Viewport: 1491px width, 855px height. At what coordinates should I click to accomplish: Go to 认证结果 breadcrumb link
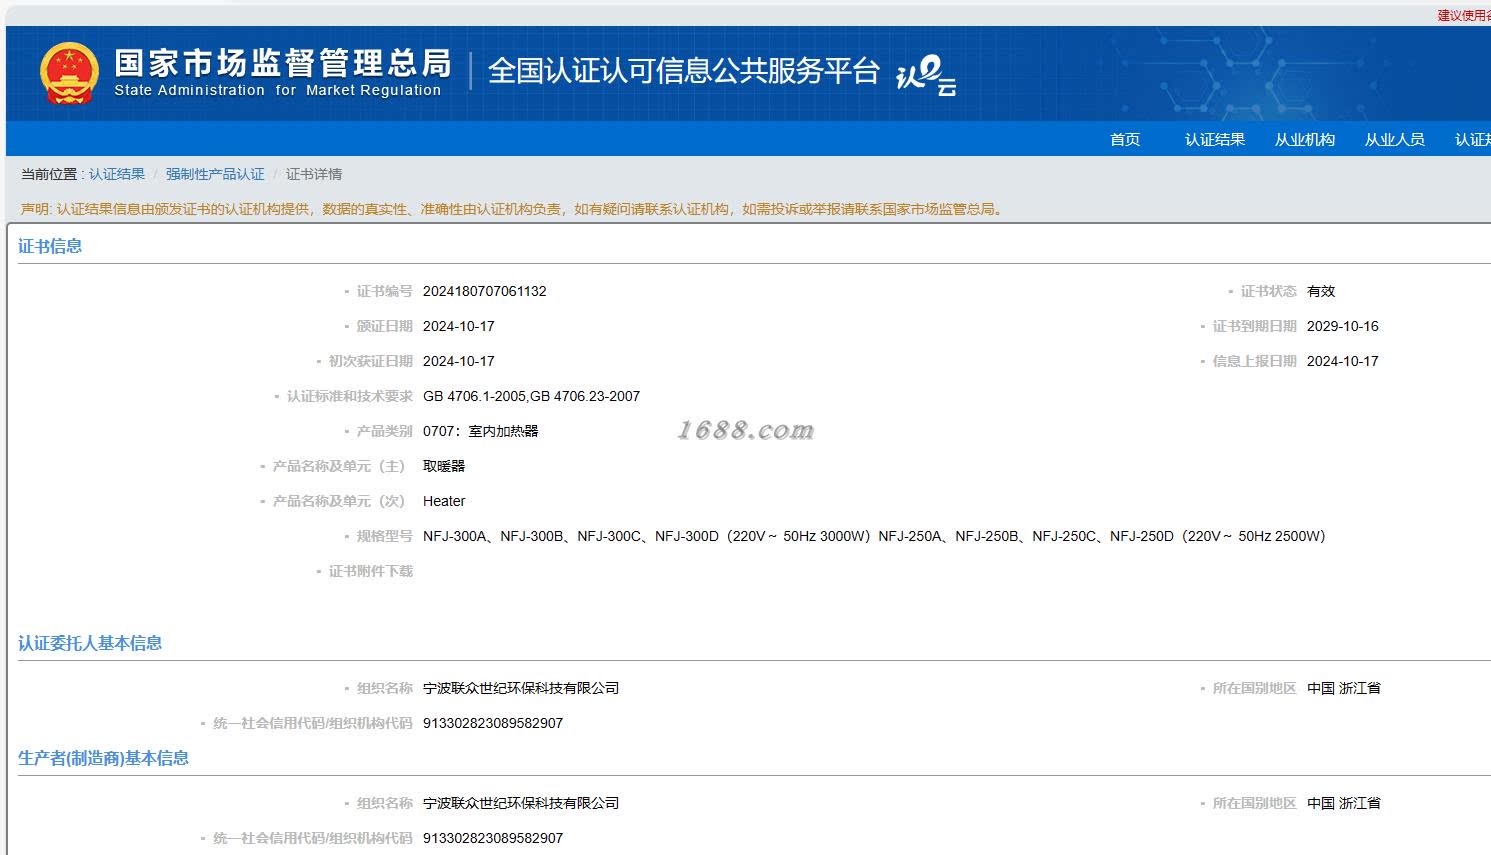point(117,174)
